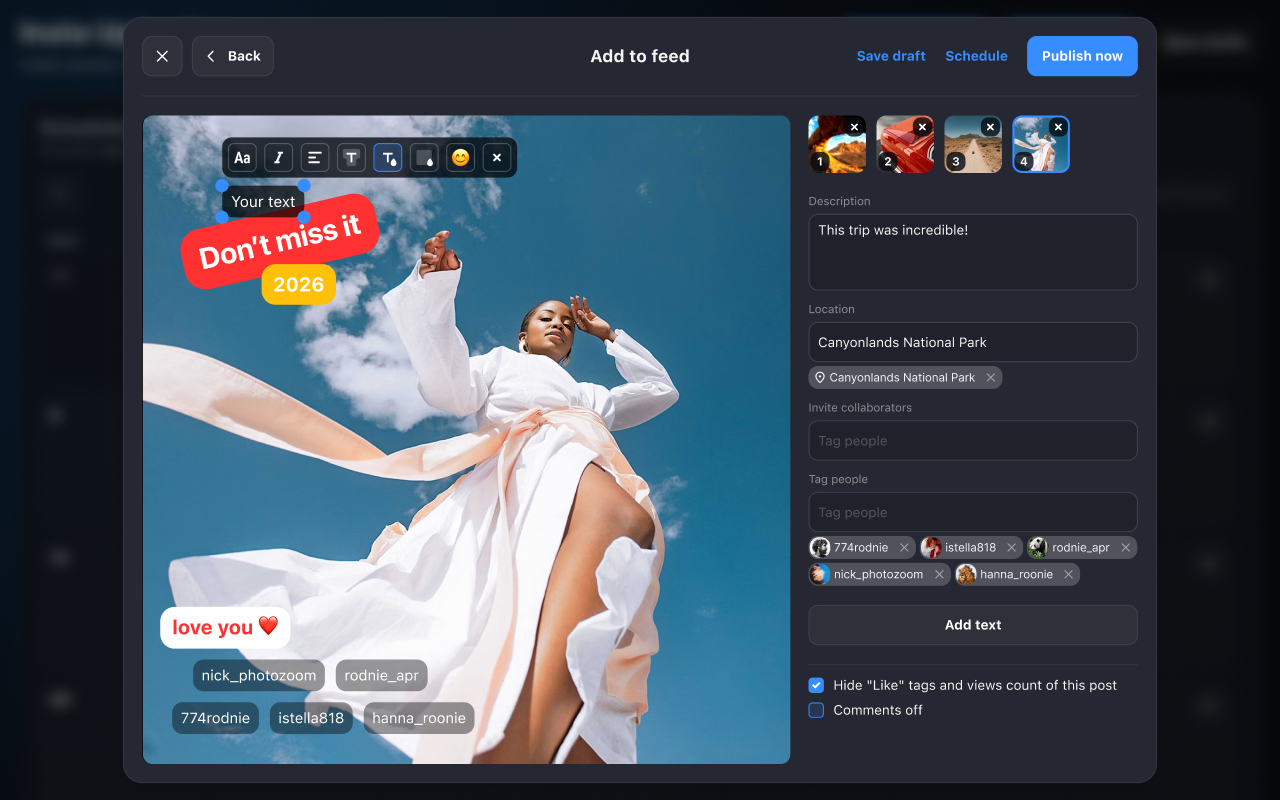The image size is (1280, 800).
Task: Focus the Invite collaborators input
Action: (x=973, y=440)
